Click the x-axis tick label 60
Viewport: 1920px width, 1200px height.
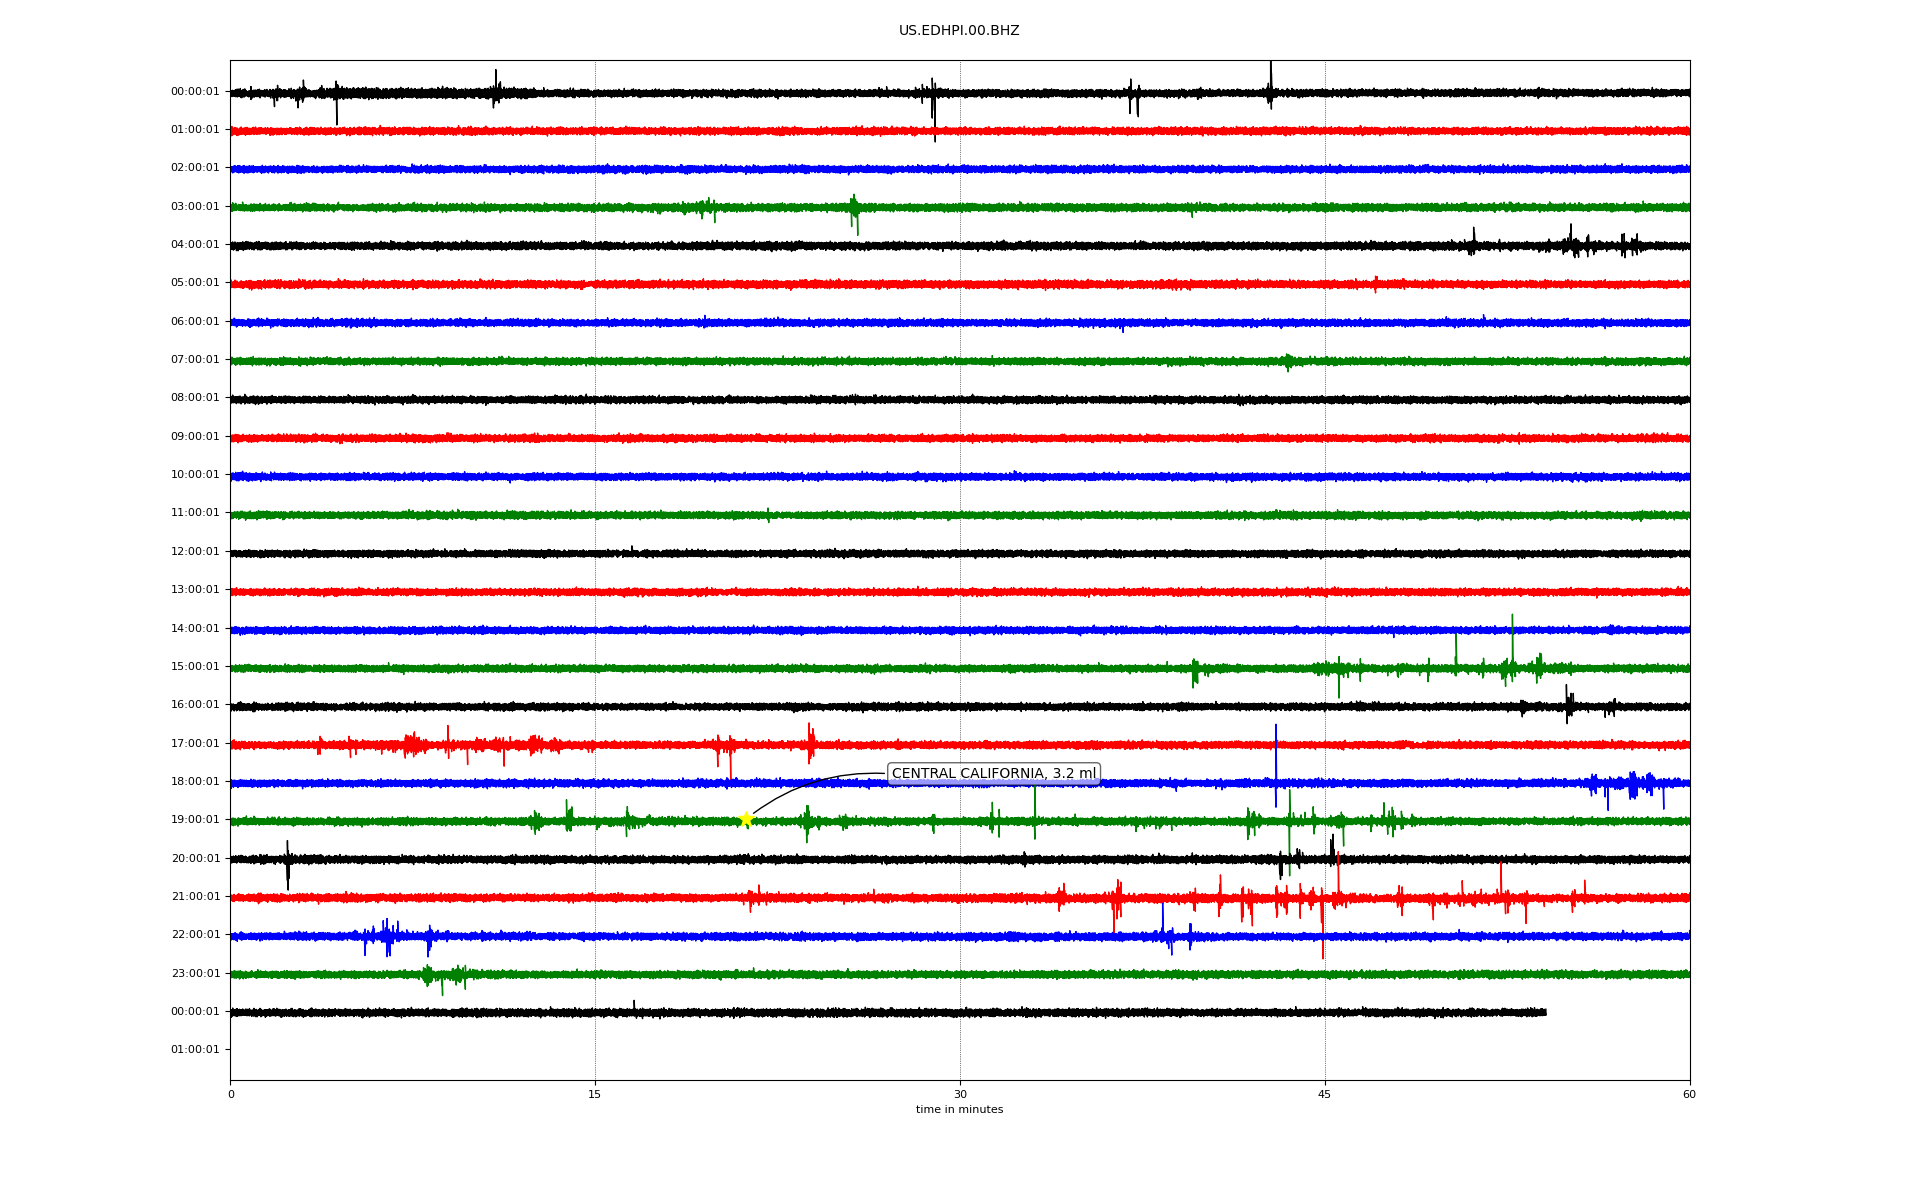(x=1689, y=1095)
